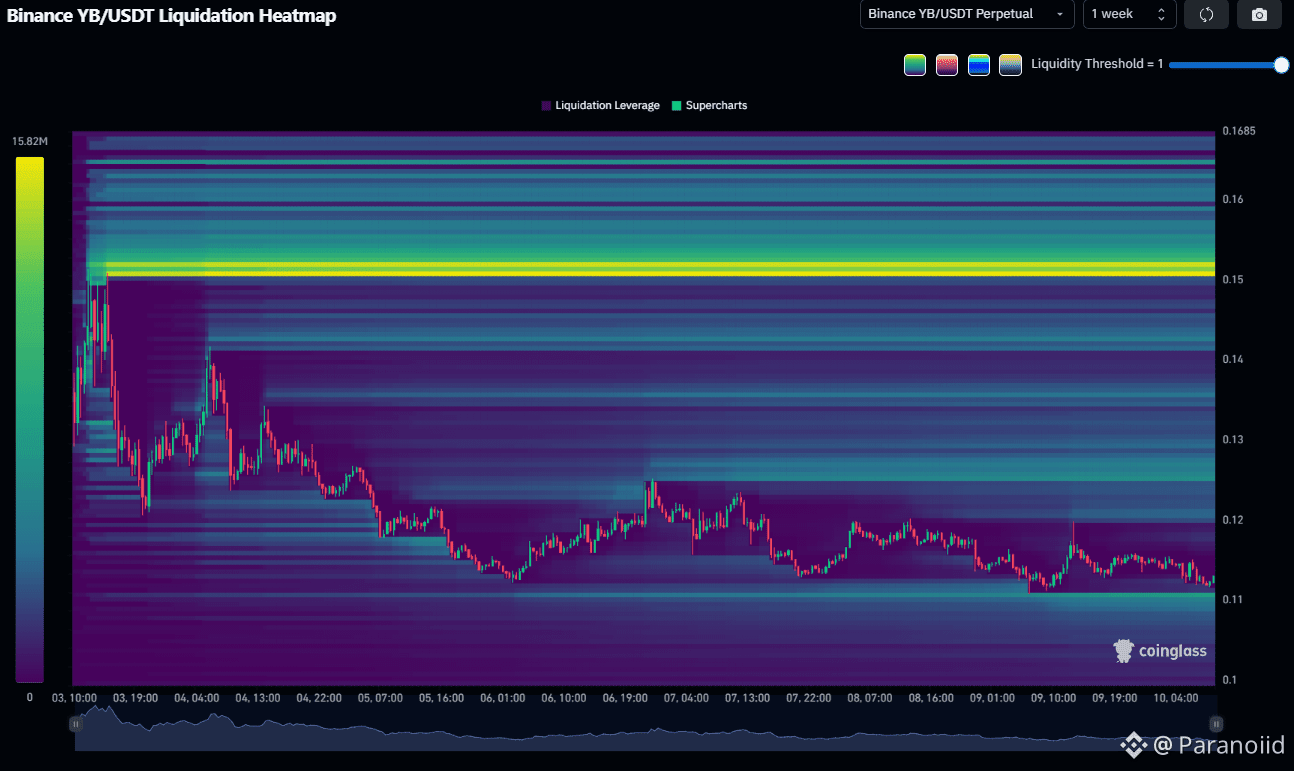The height and width of the screenshot is (771, 1294).
Task: Open the Binance YB/USDT Perpetual dropdown
Action: coord(966,14)
